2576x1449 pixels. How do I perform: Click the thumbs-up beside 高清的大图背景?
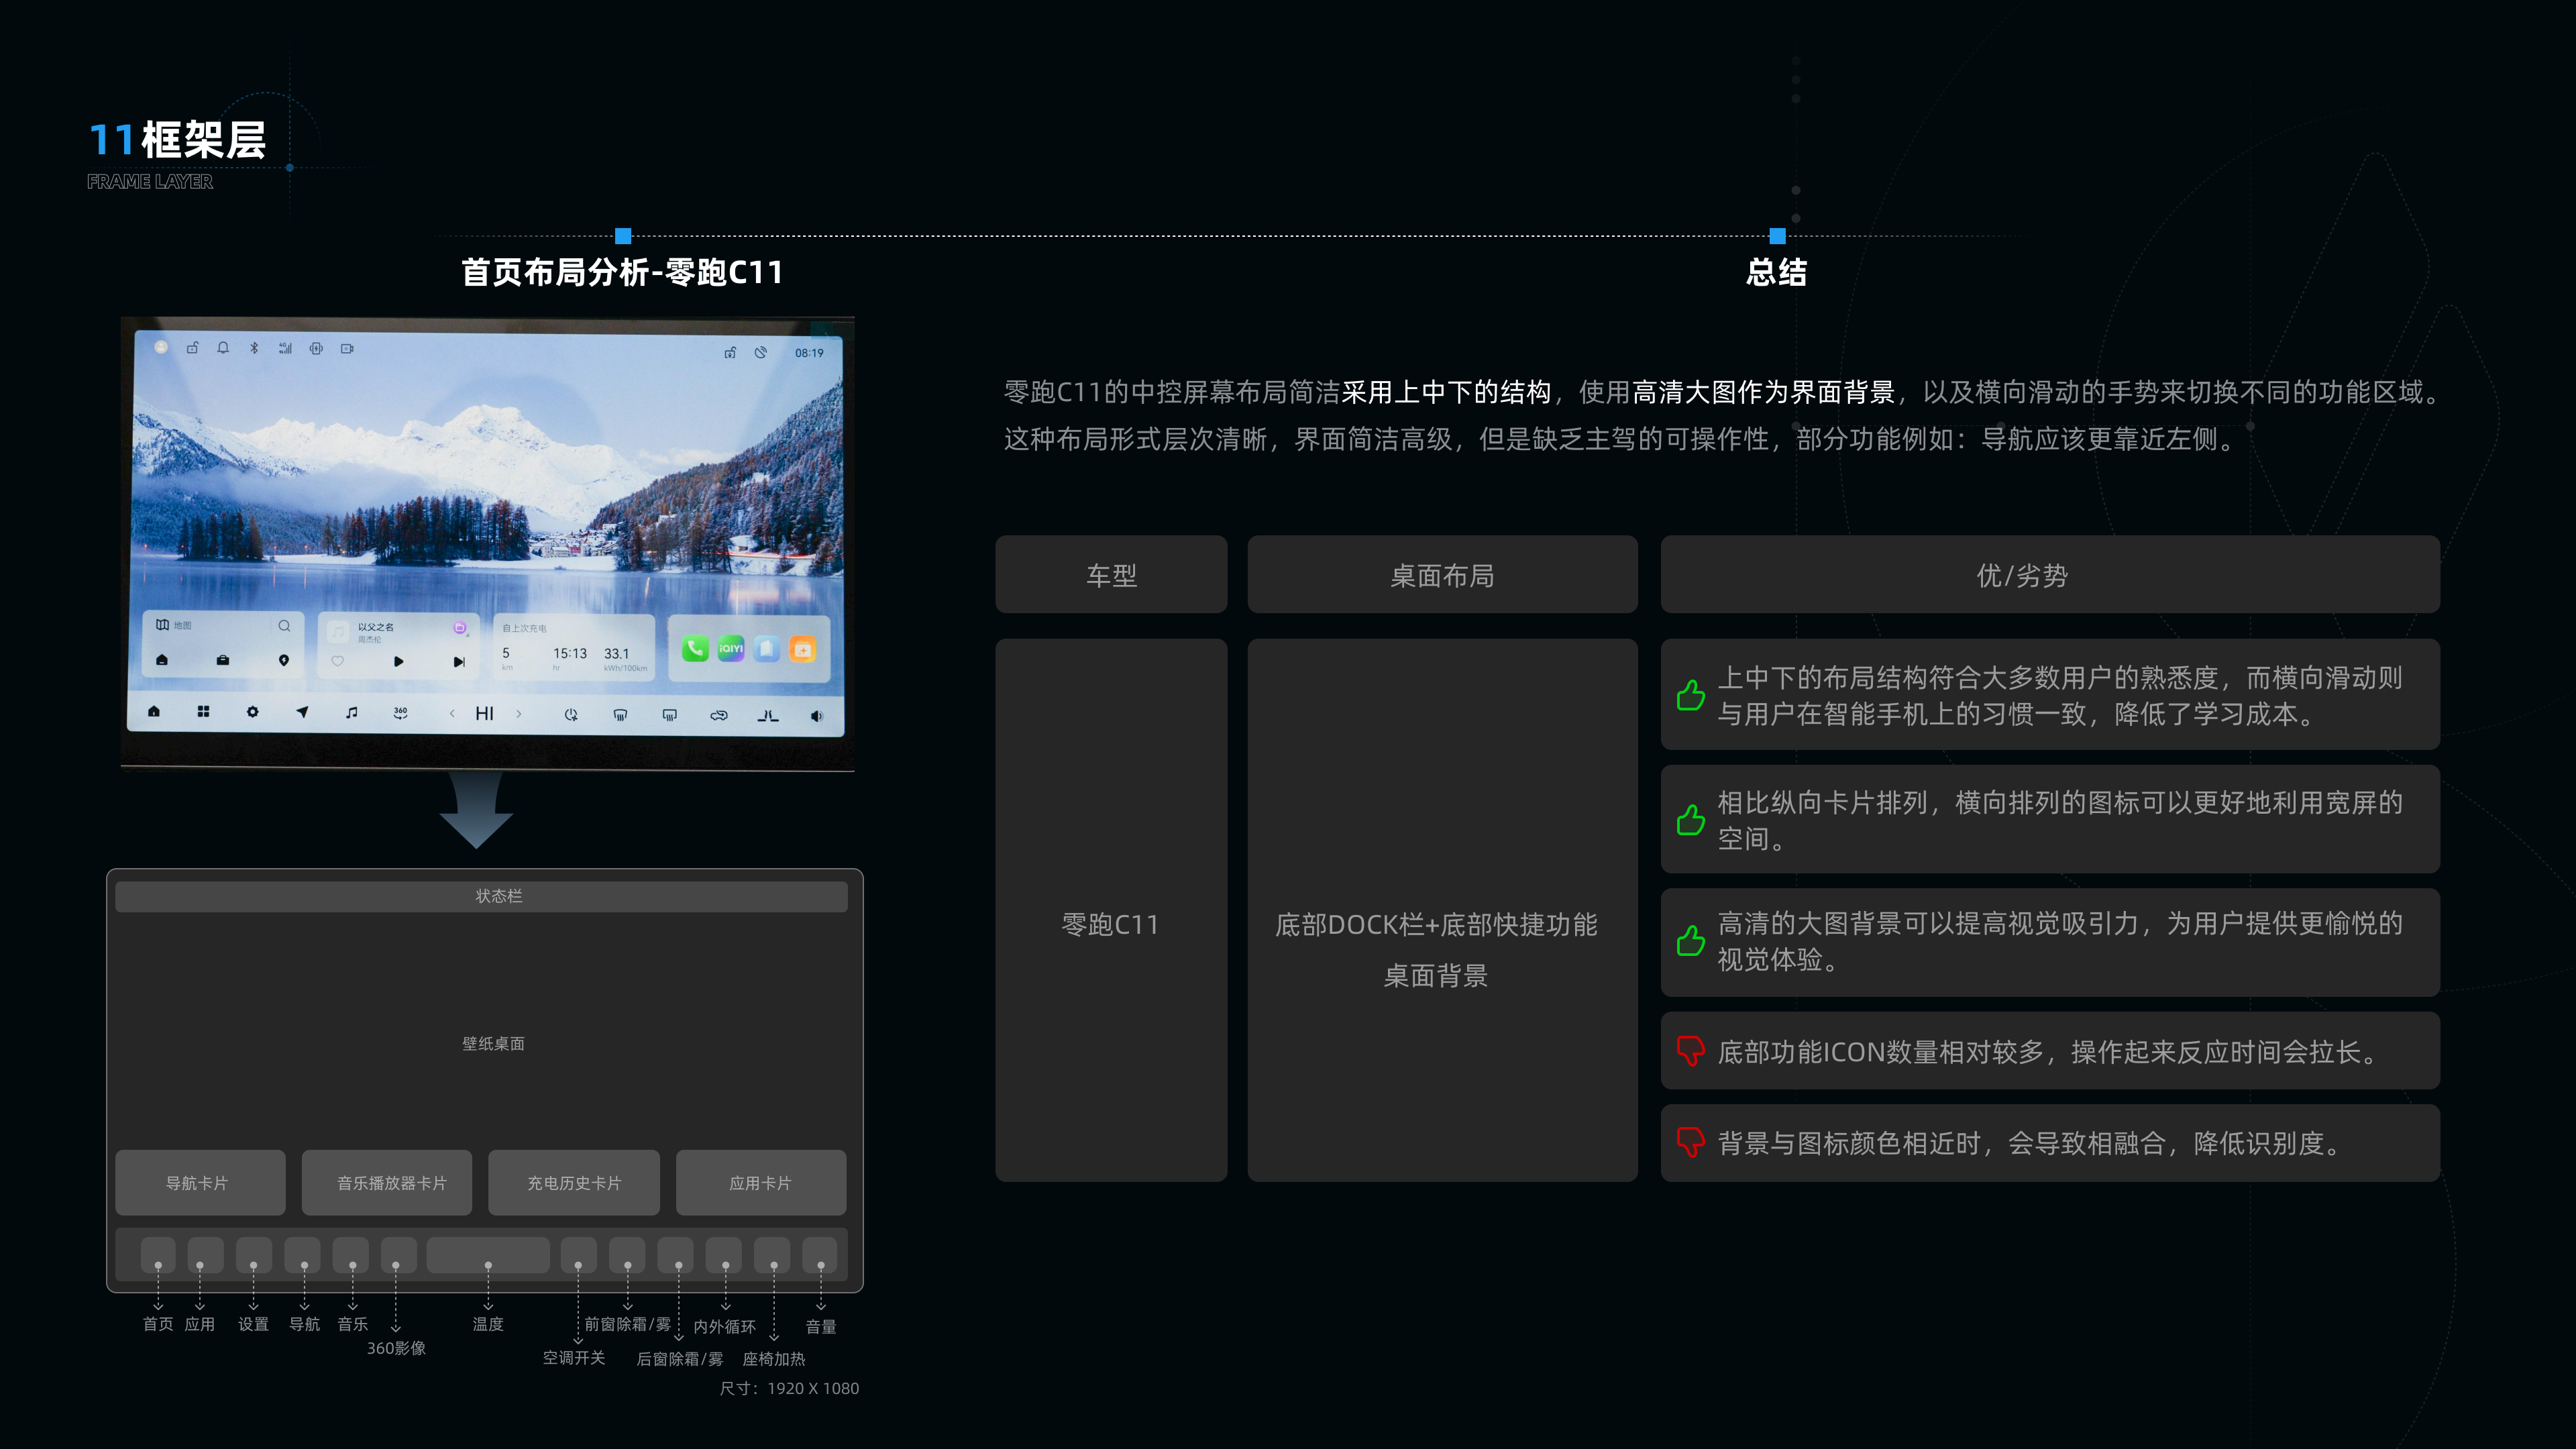pyautogui.click(x=1691, y=940)
